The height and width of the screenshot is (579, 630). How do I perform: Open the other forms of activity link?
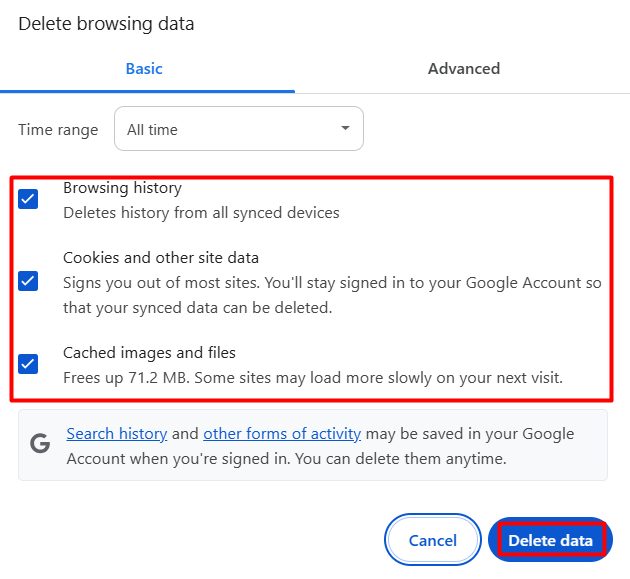pos(282,434)
